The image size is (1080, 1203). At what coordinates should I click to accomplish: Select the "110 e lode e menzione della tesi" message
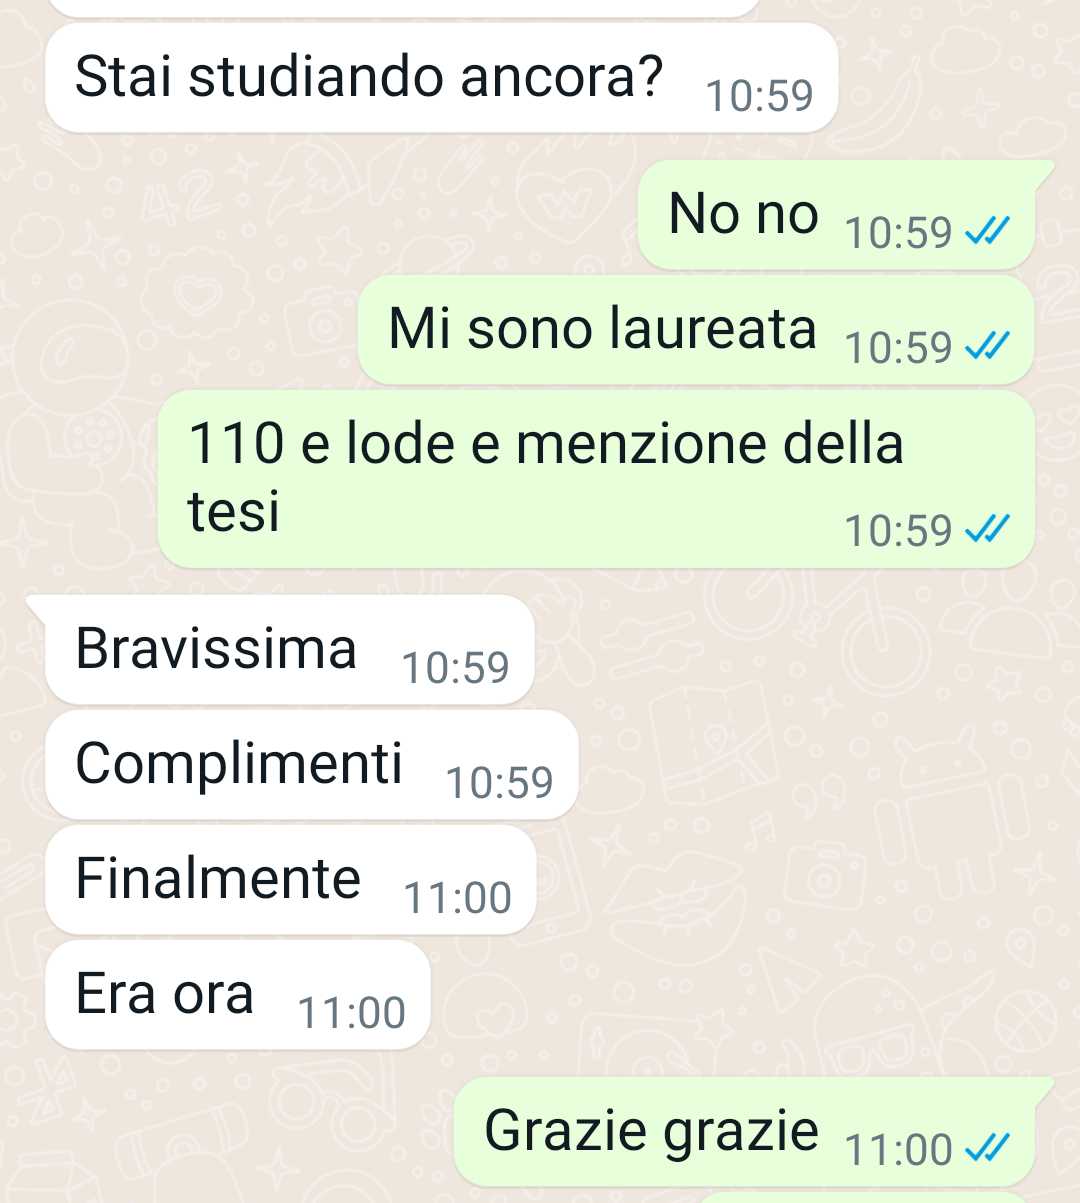point(596,479)
